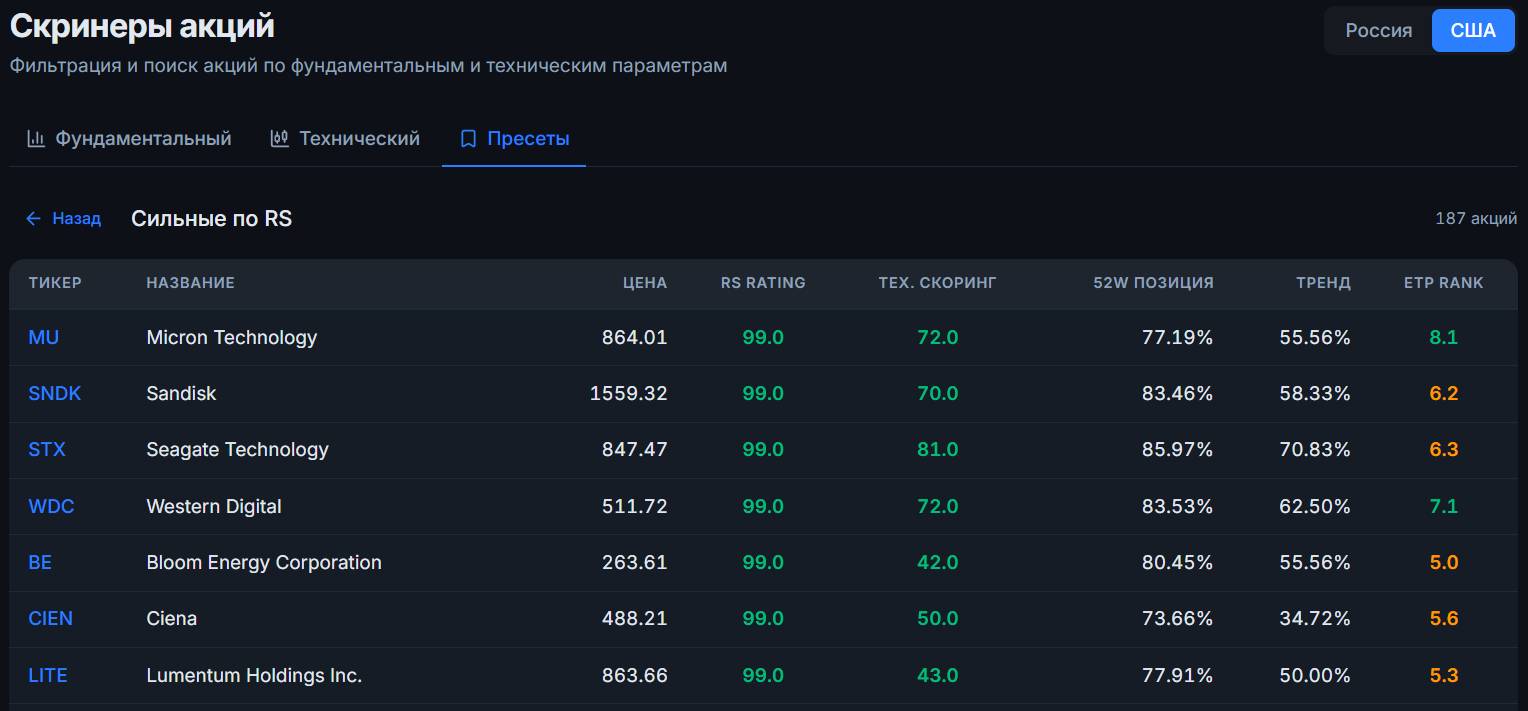
Task: Click the ETP rank 5.0
Action: [x=1444, y=563]
